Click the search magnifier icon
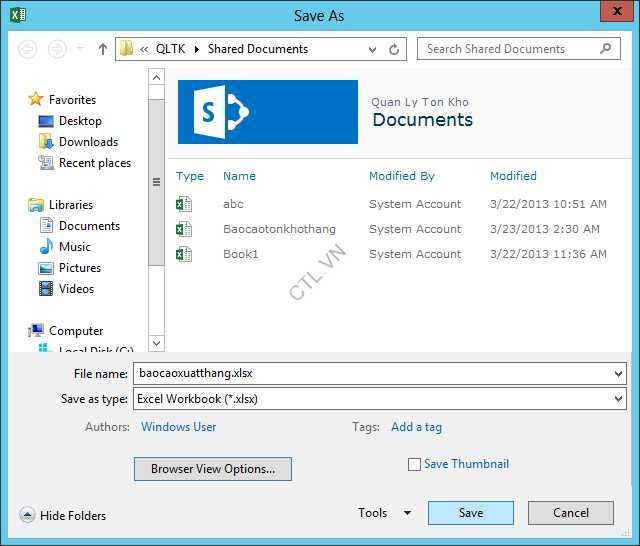640x546 pixels. (606, 48)
